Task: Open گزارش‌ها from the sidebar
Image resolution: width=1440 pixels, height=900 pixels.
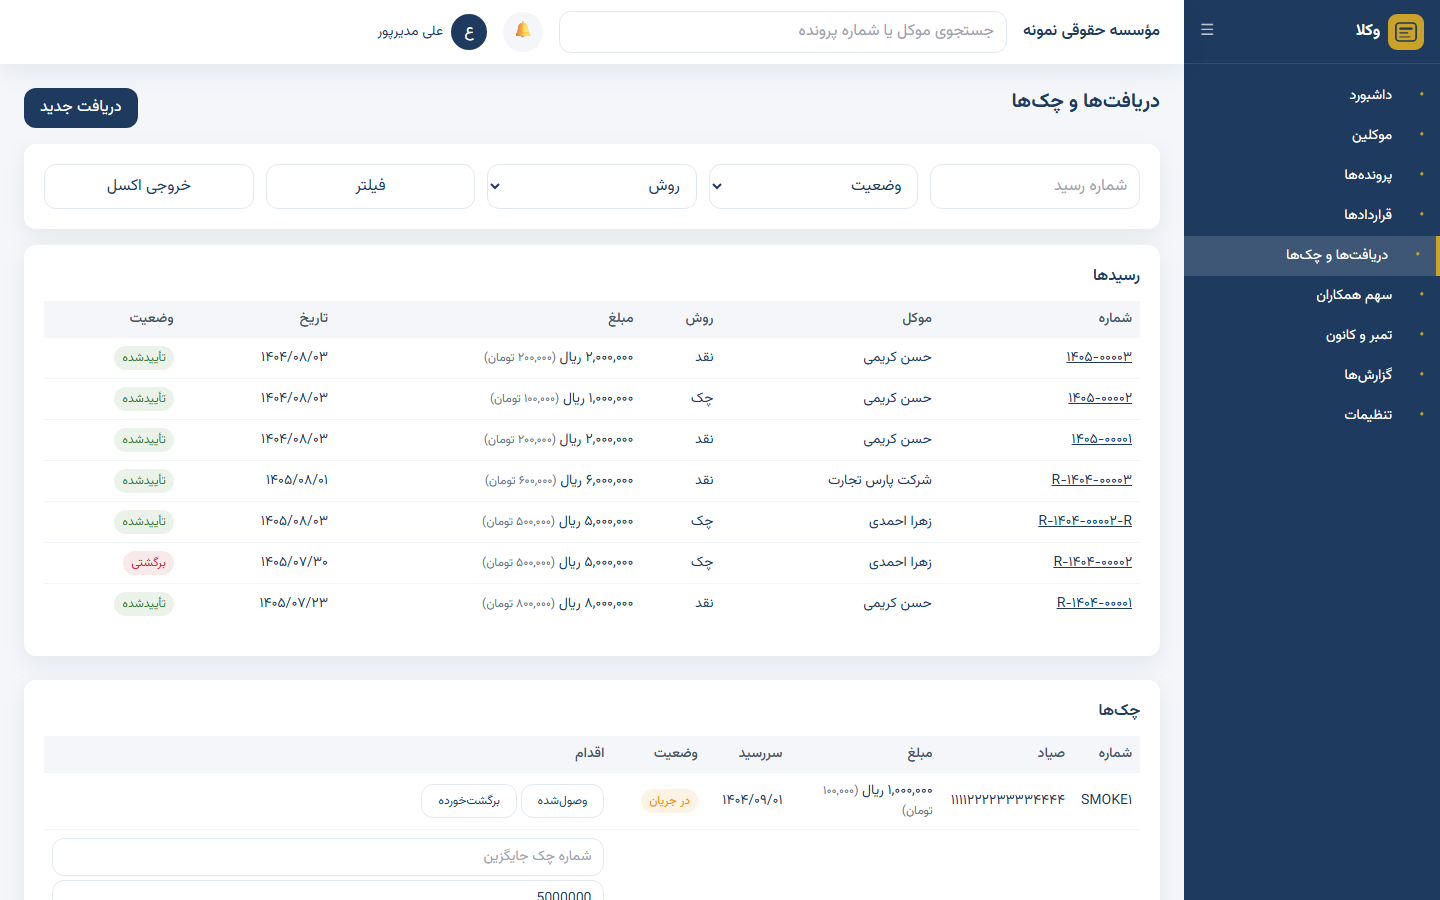Action: (1312, 375)
